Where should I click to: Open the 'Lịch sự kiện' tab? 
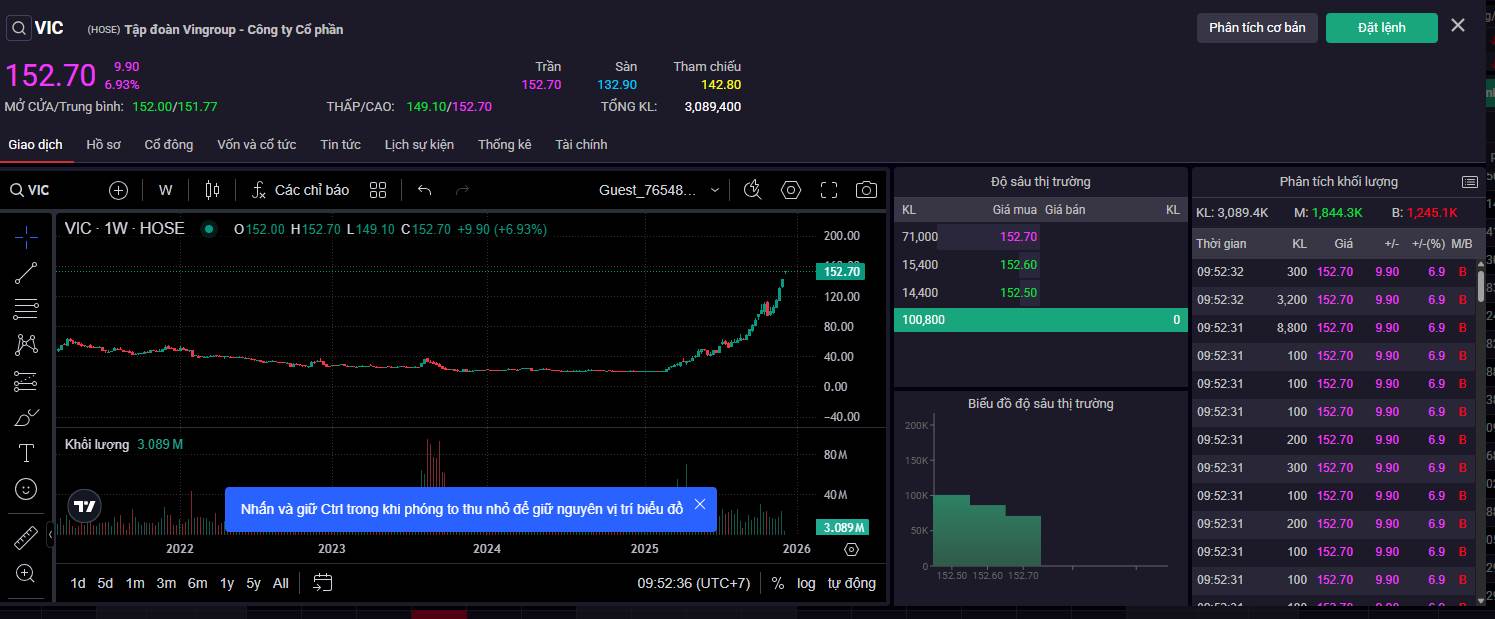(x=419, y=144)
